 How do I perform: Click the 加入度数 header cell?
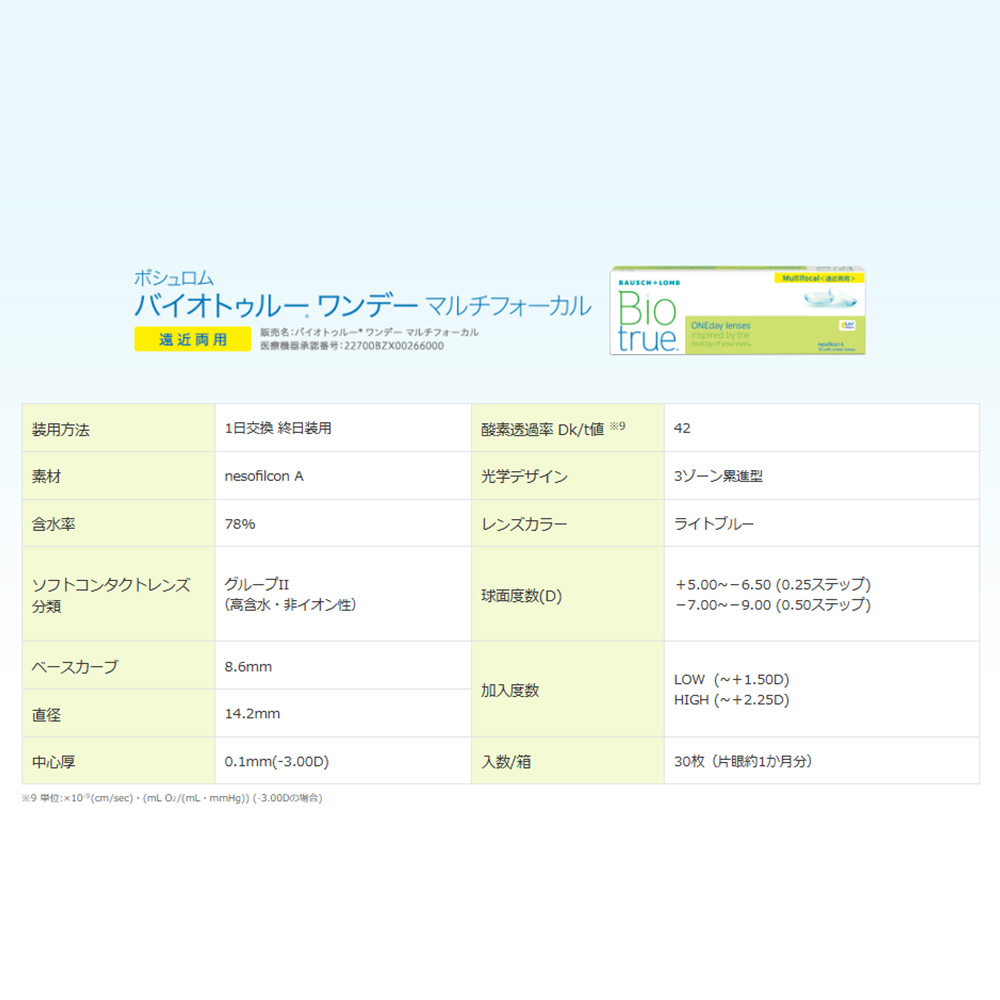click(568, 690)
